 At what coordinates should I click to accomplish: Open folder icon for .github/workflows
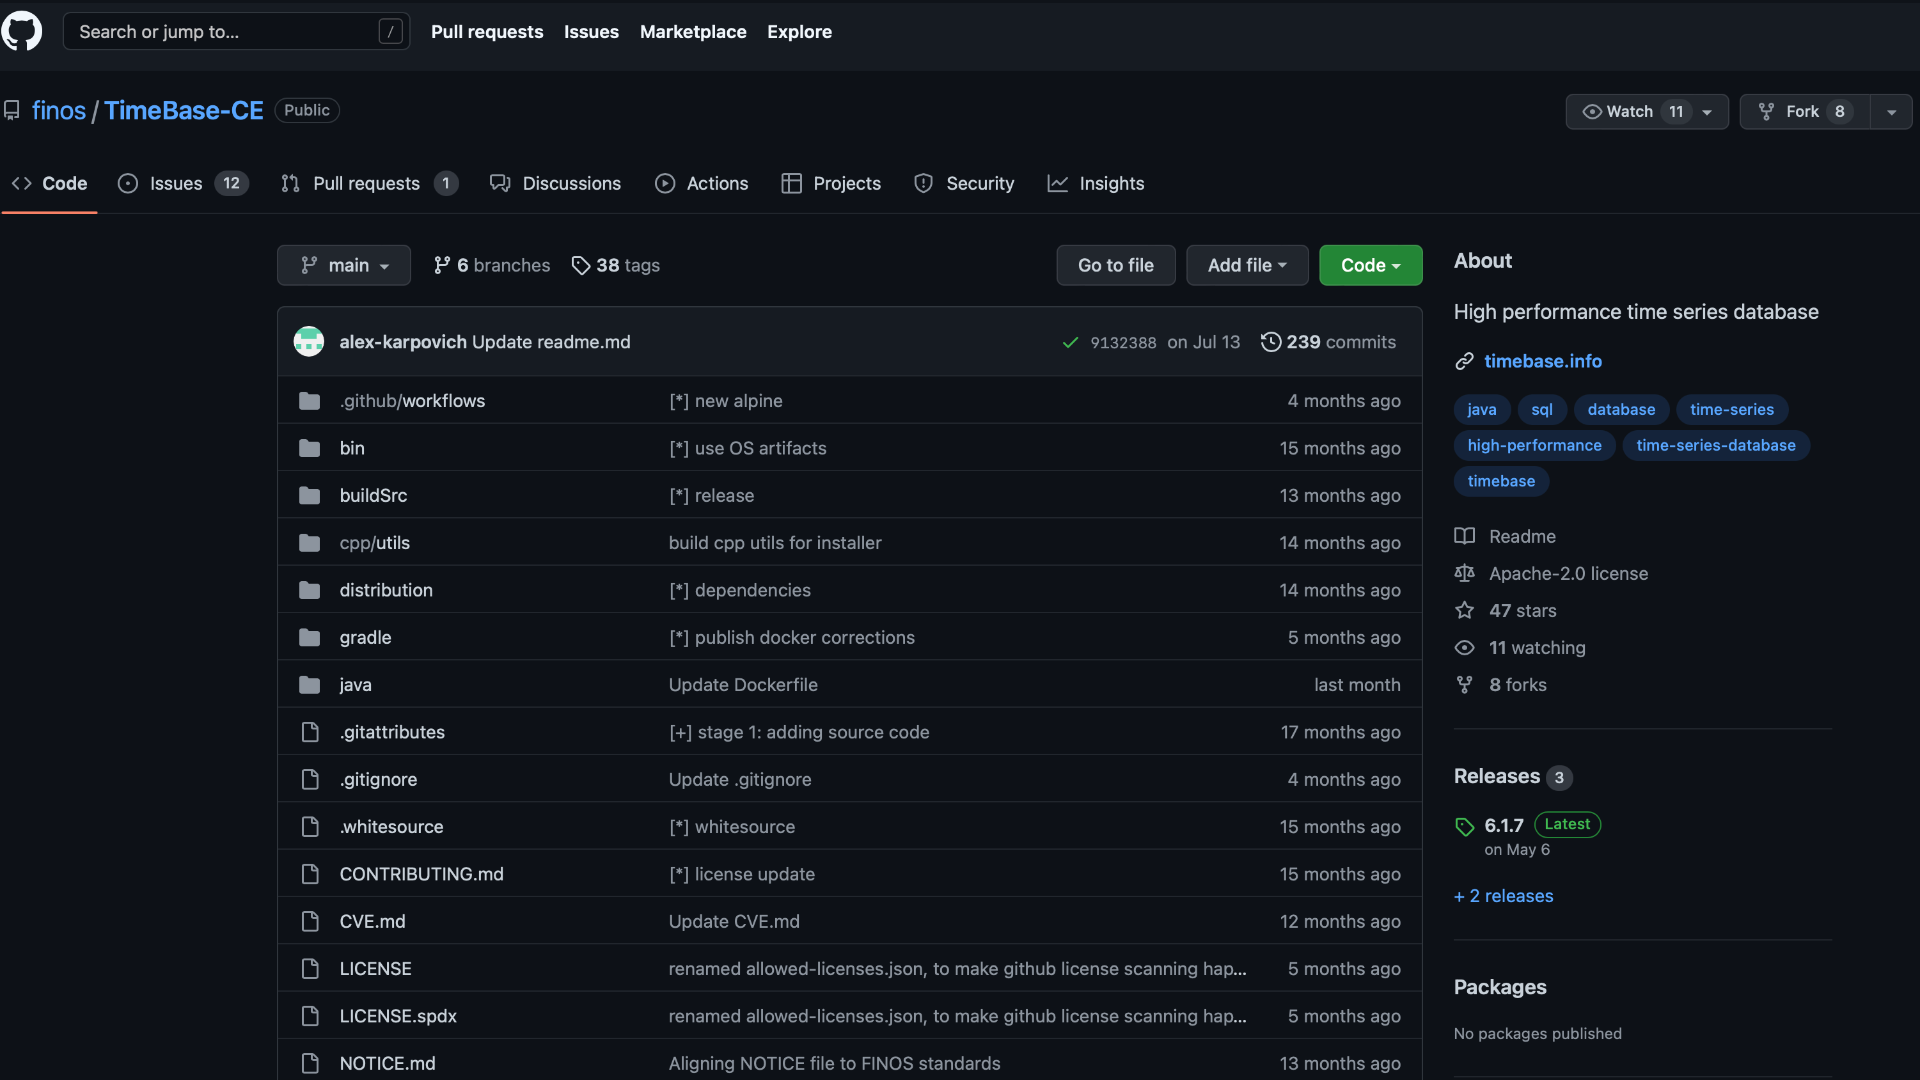[310, 401]
